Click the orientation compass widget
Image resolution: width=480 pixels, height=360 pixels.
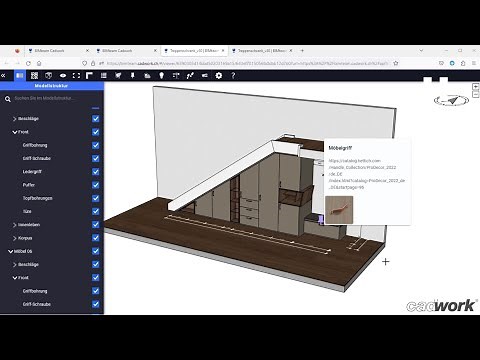451,100
